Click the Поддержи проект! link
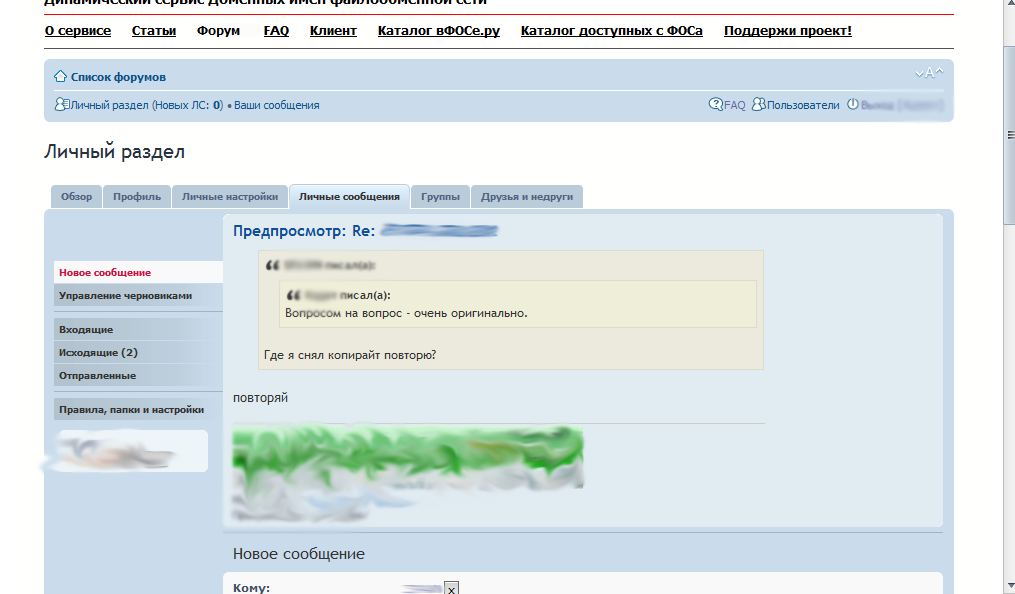 pyautogui.click(x=787, y=31)
